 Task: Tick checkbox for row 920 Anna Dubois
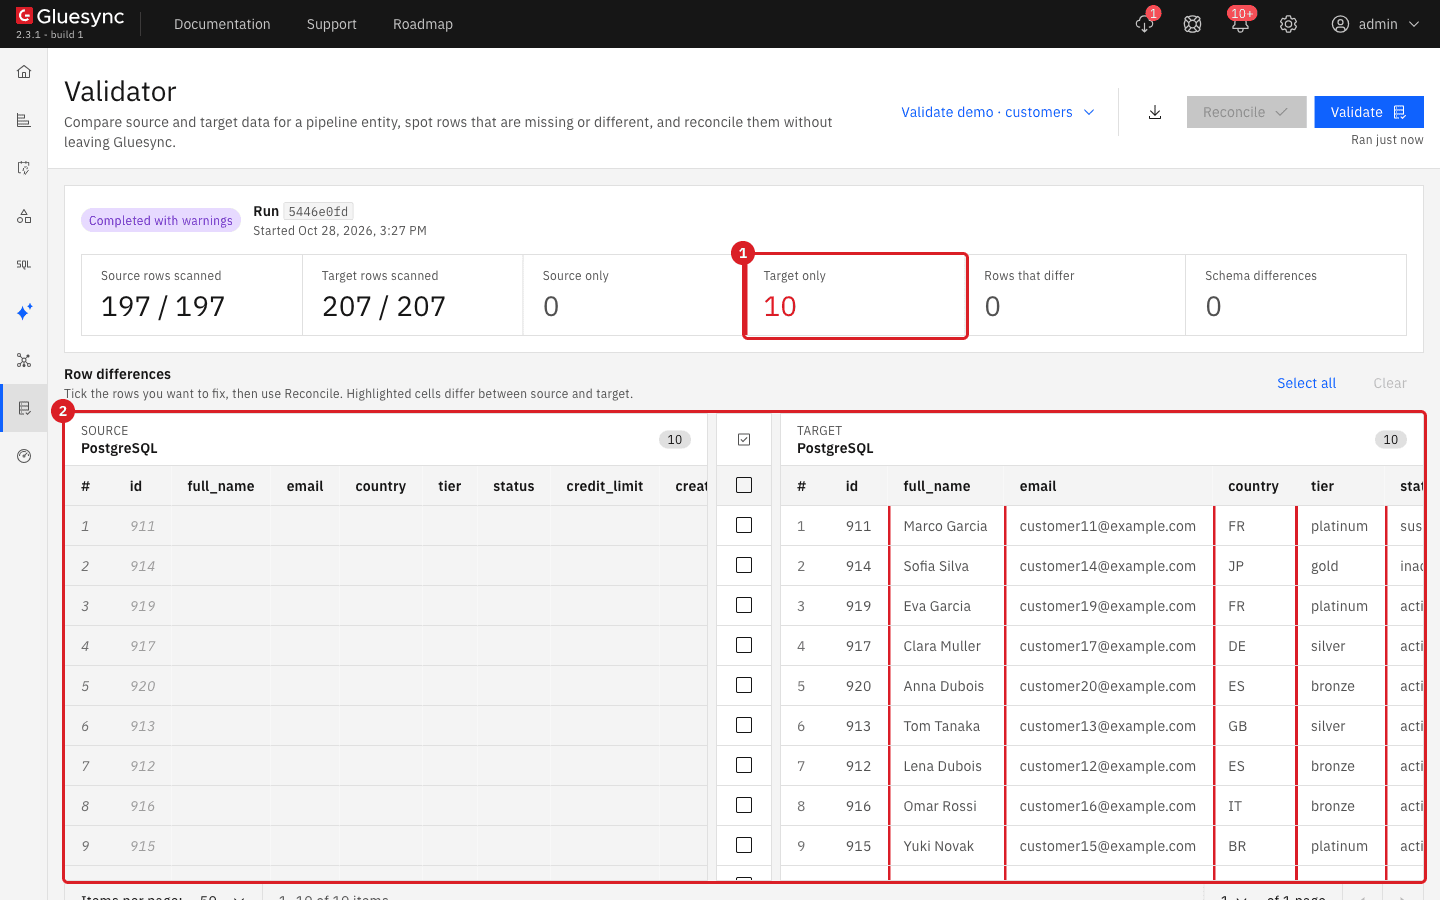744,685
